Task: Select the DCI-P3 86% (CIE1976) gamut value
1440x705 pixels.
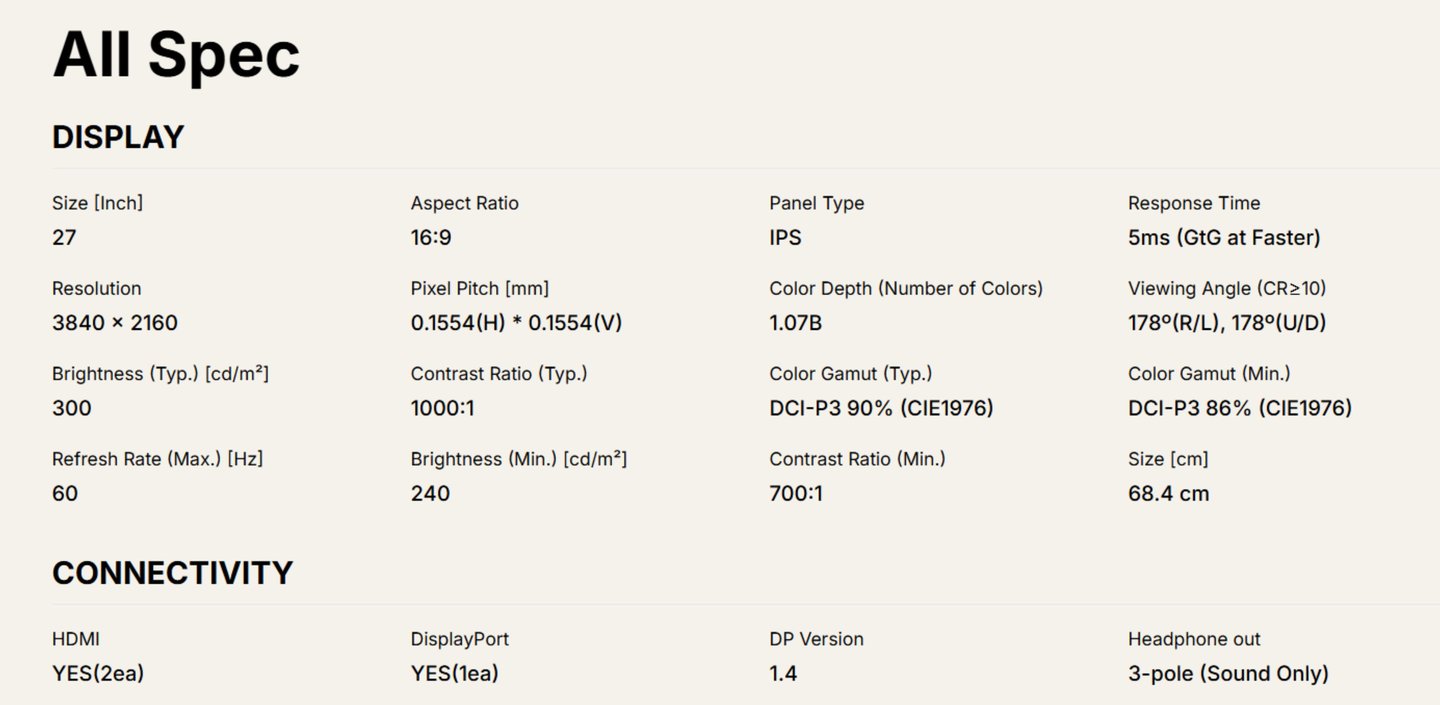Action: (1240, 408)
